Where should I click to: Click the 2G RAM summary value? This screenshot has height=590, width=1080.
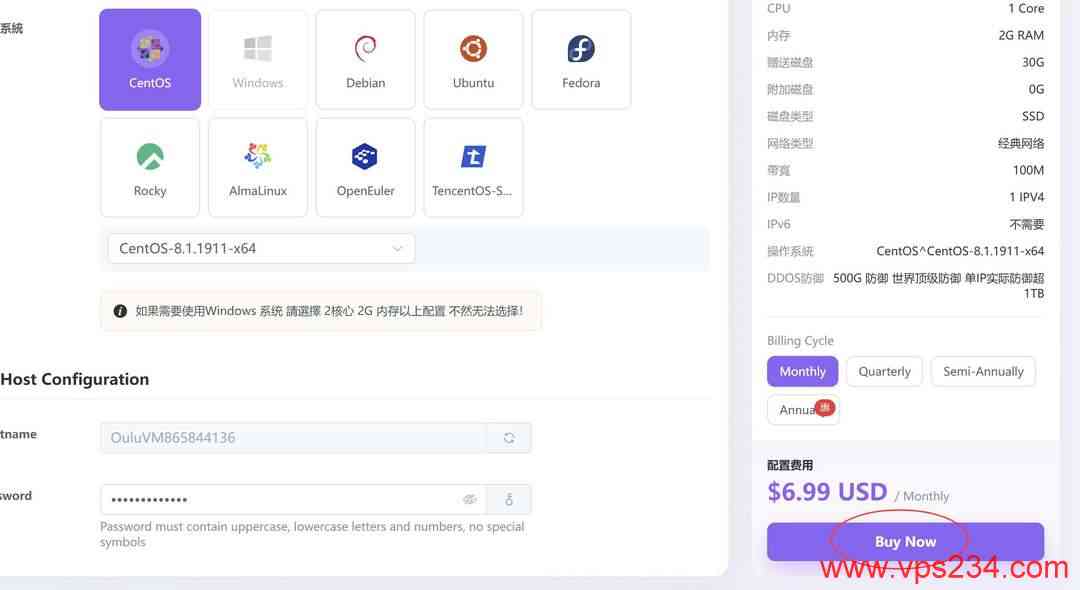click(x=1021, y=35)
